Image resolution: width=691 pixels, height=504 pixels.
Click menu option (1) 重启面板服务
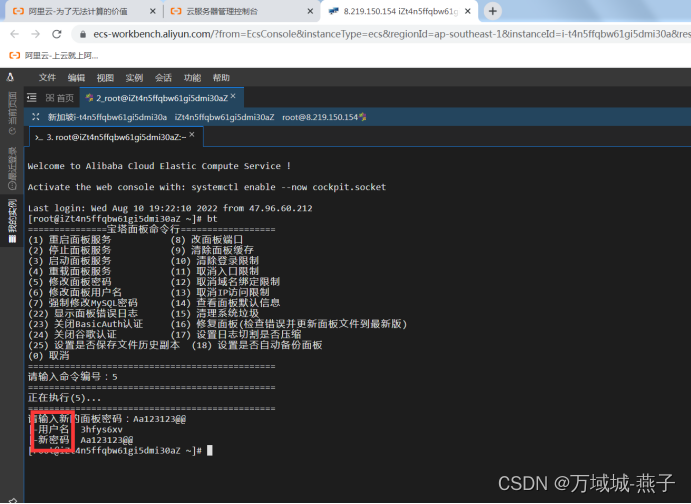coord(70,240)
